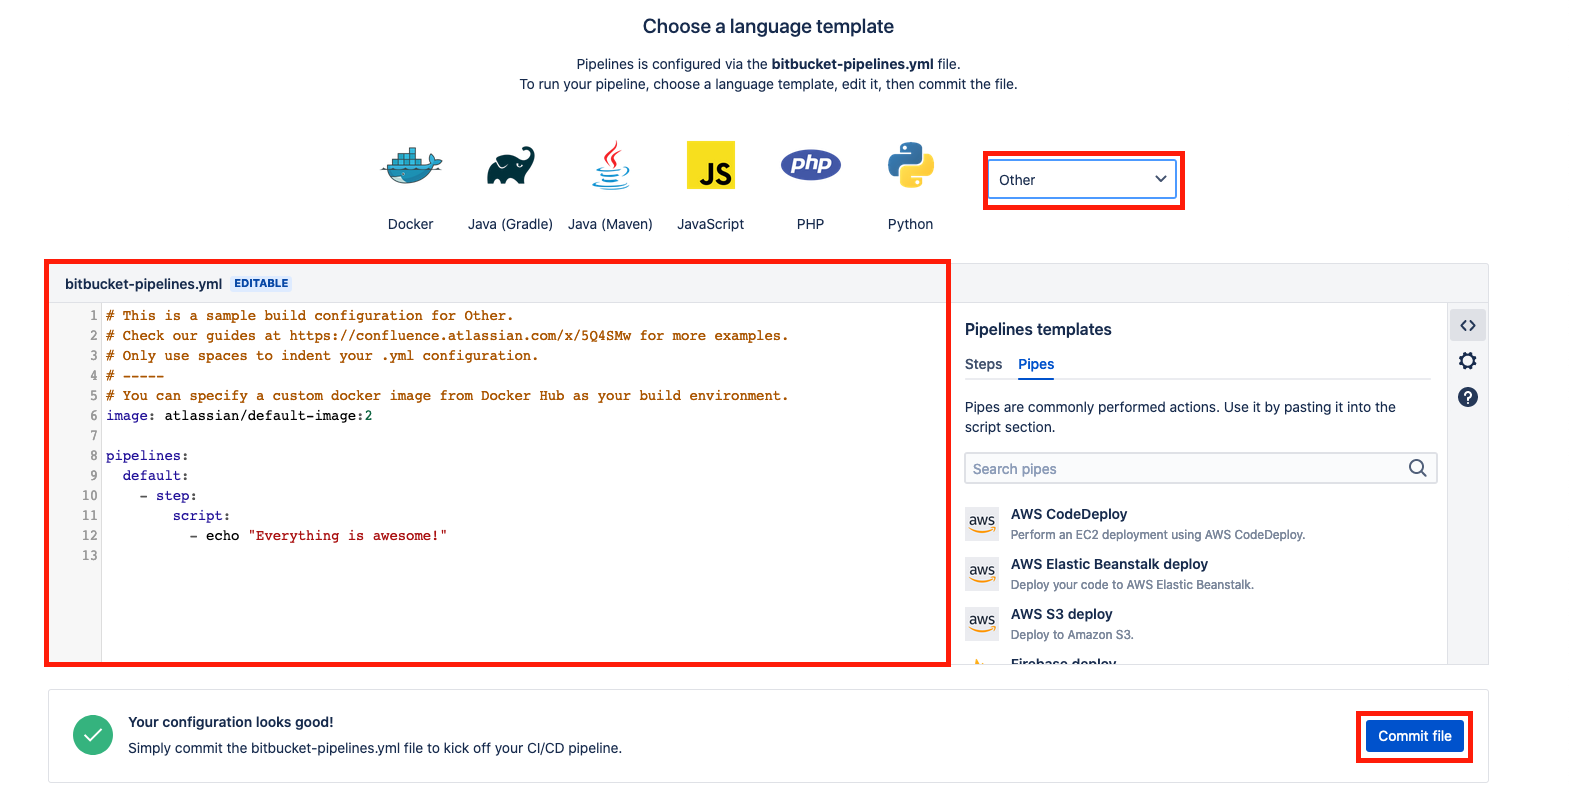1569x798 pixels.
Task: Click the Java (Gradle) label
Action: pyautogui.click(x=510, y=224)
